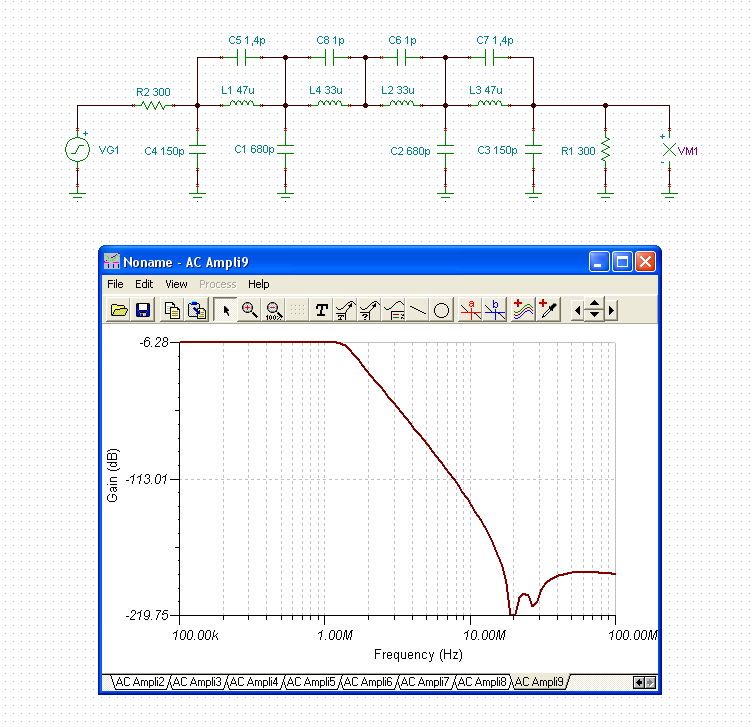The width and height of the screenshot is (756, 727).
Task: Copy the diagram to the clipboard
Action: (x=172, y=310)
